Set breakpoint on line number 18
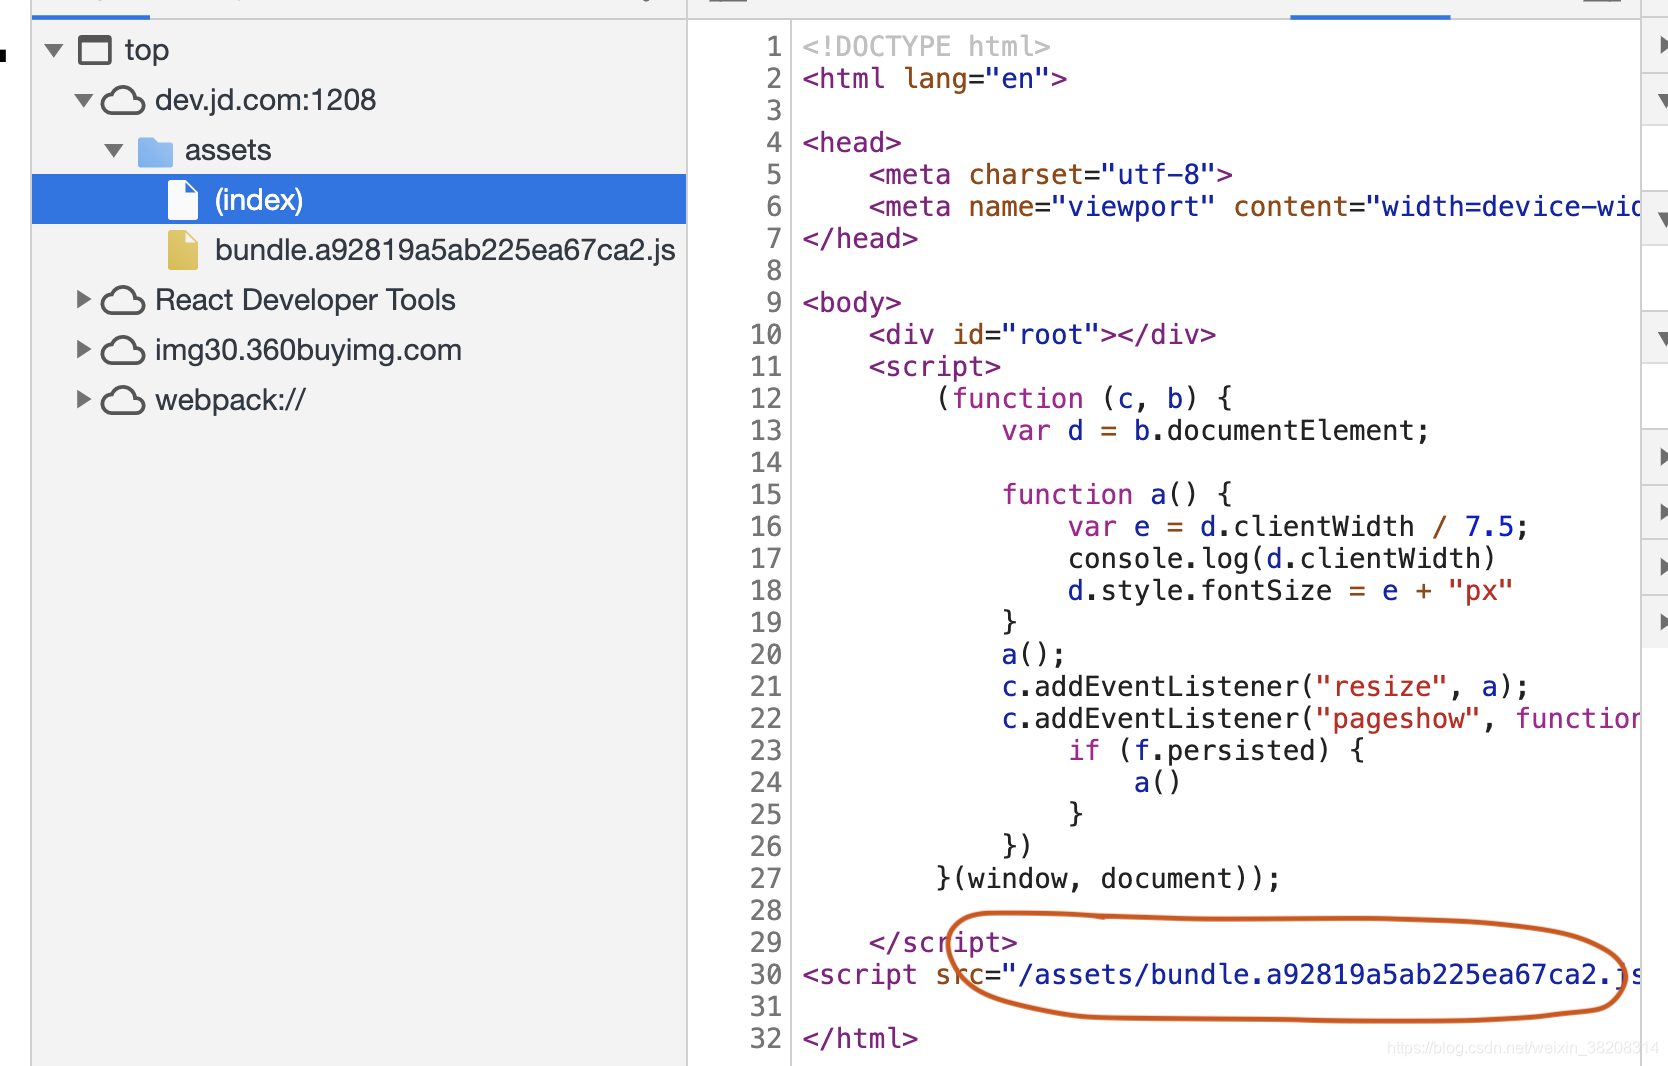Screen dimensions: 1668x1066 [766, 590]
